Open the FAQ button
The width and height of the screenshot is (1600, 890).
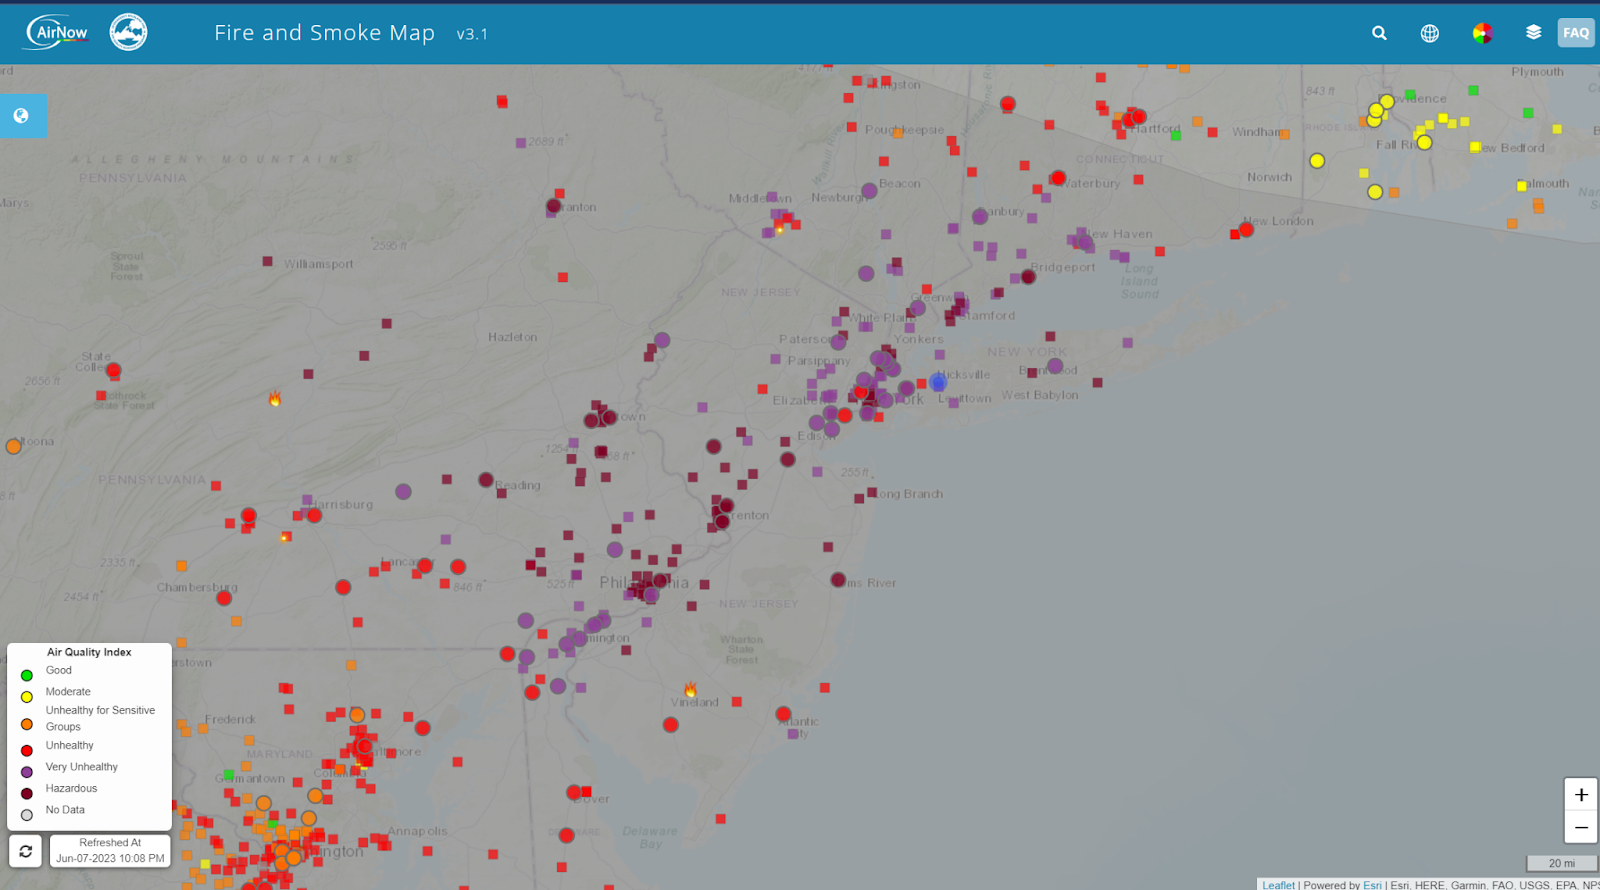tap(1576, 33)
